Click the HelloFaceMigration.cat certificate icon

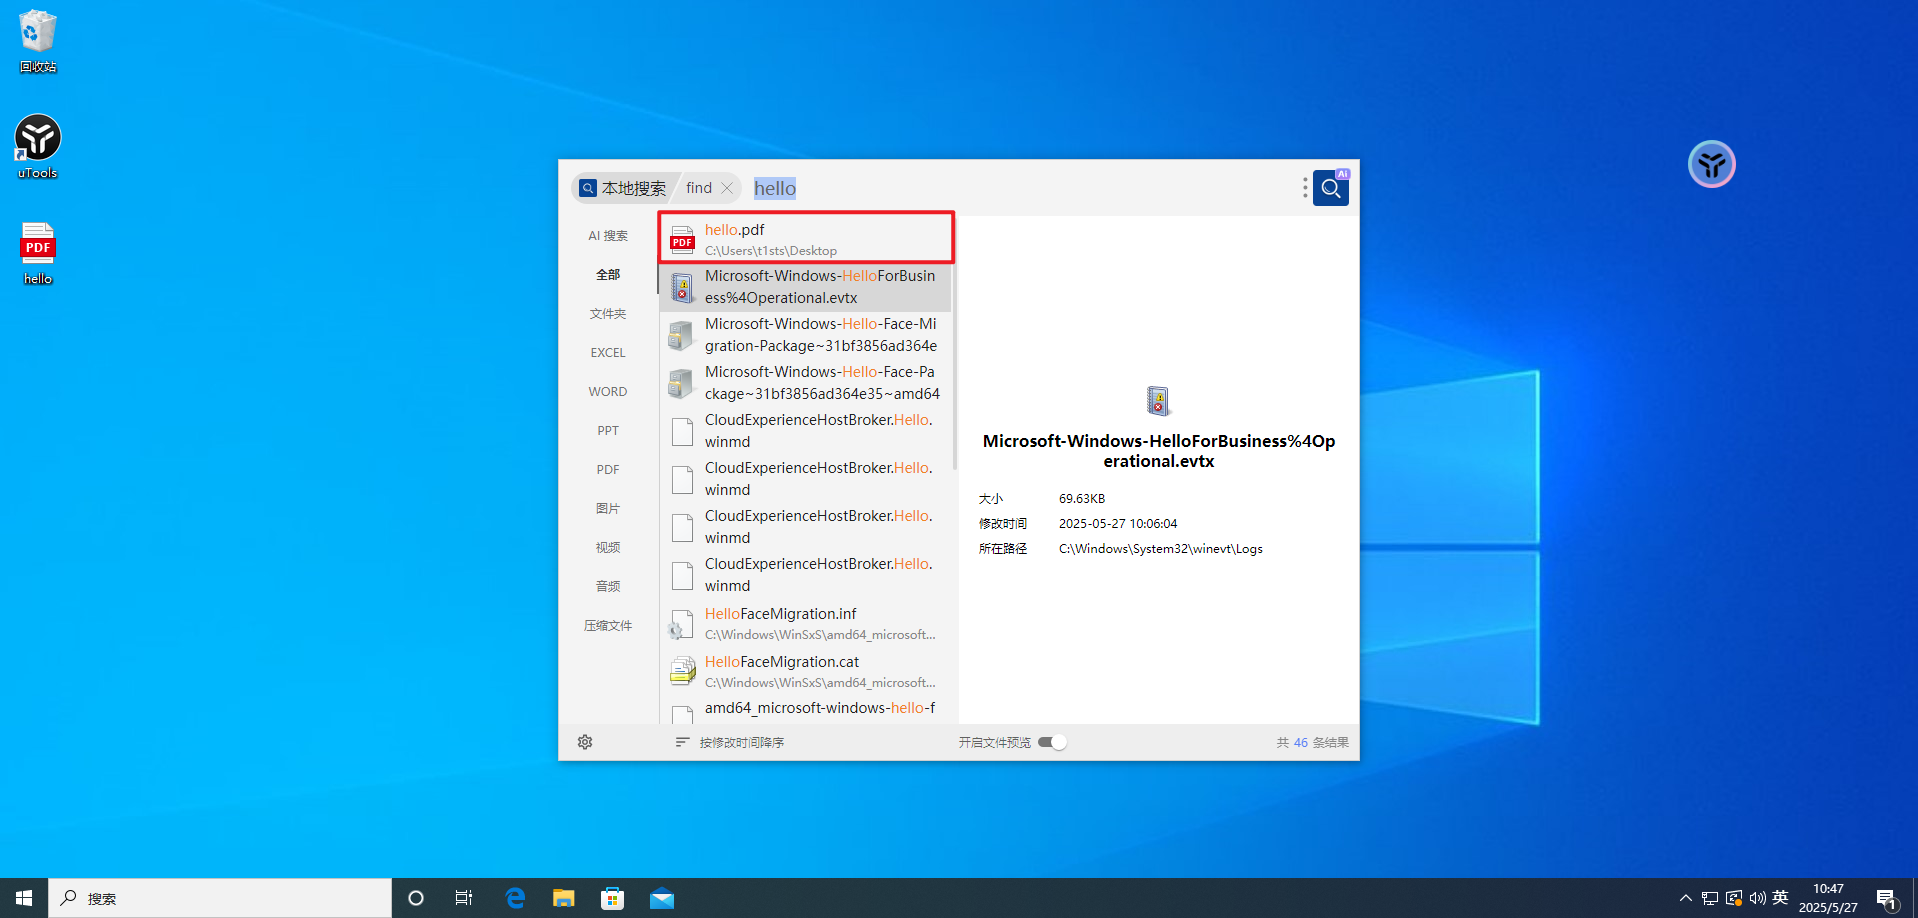[682, 671]
